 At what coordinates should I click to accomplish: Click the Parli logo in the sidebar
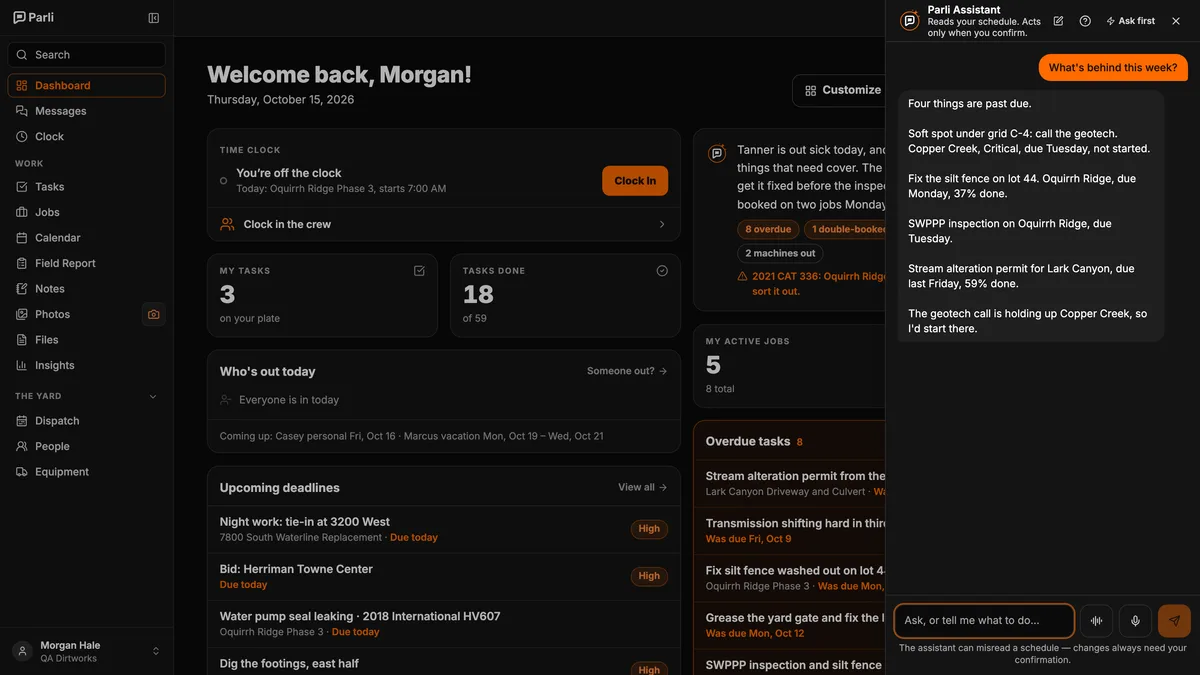tap(34, 18)
